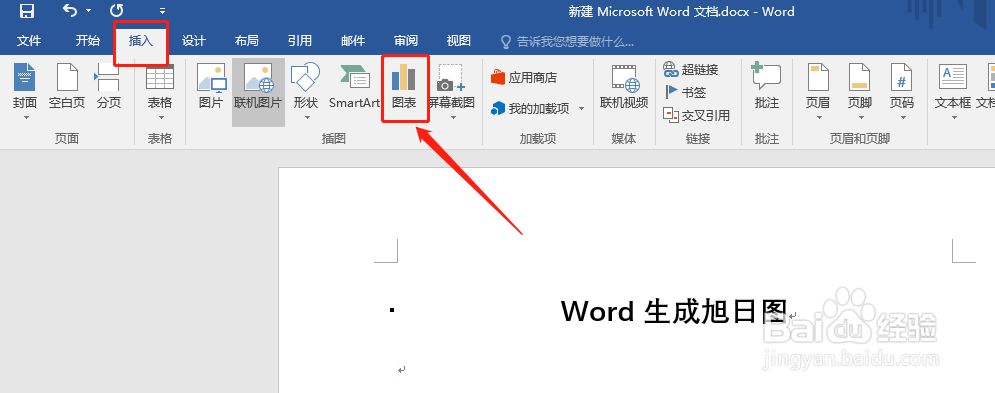Insert a 交叉引用 cross-reference

pyautogui.click(x=697, y=115)
